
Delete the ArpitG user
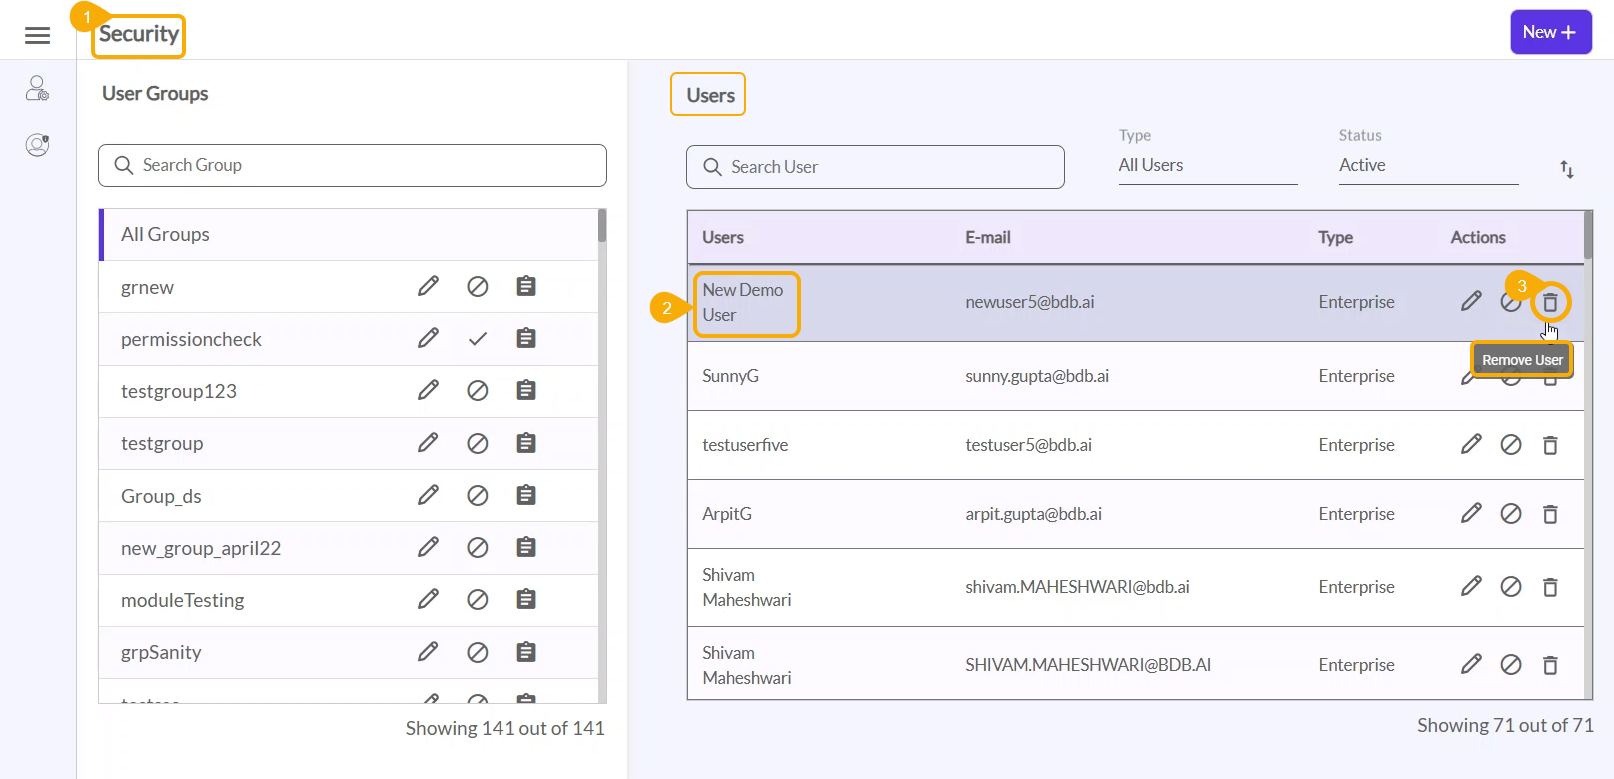point(1550,514)
